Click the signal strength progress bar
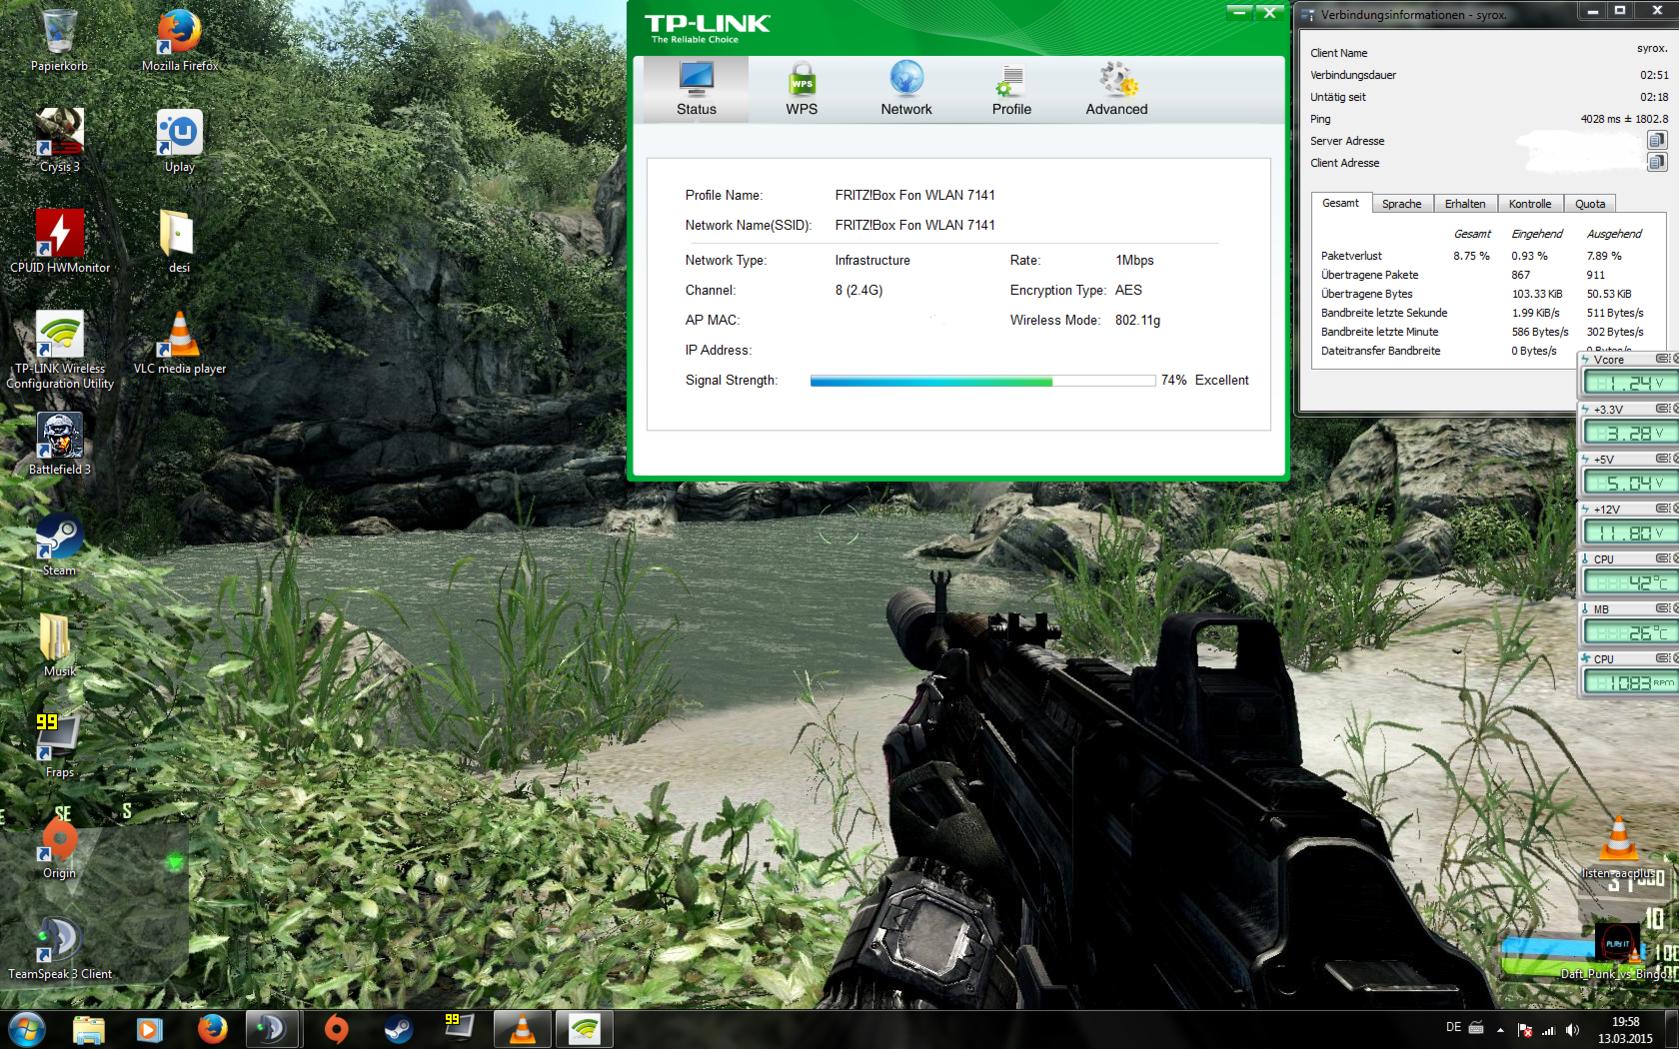The height and width of the screenshot is (1049, 1679). click(x=982, y=380)
